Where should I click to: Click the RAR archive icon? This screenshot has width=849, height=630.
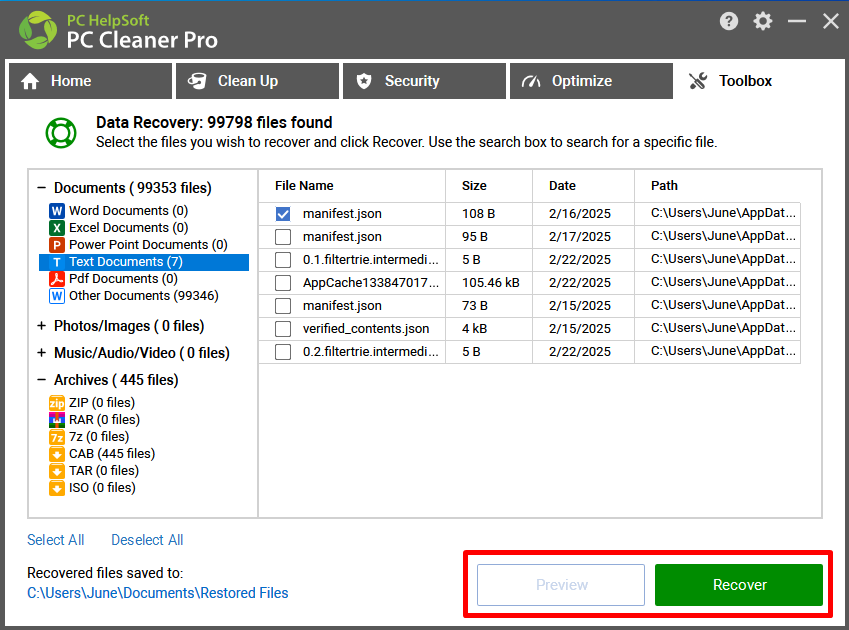pyautogui.click(x=57, y=419)
